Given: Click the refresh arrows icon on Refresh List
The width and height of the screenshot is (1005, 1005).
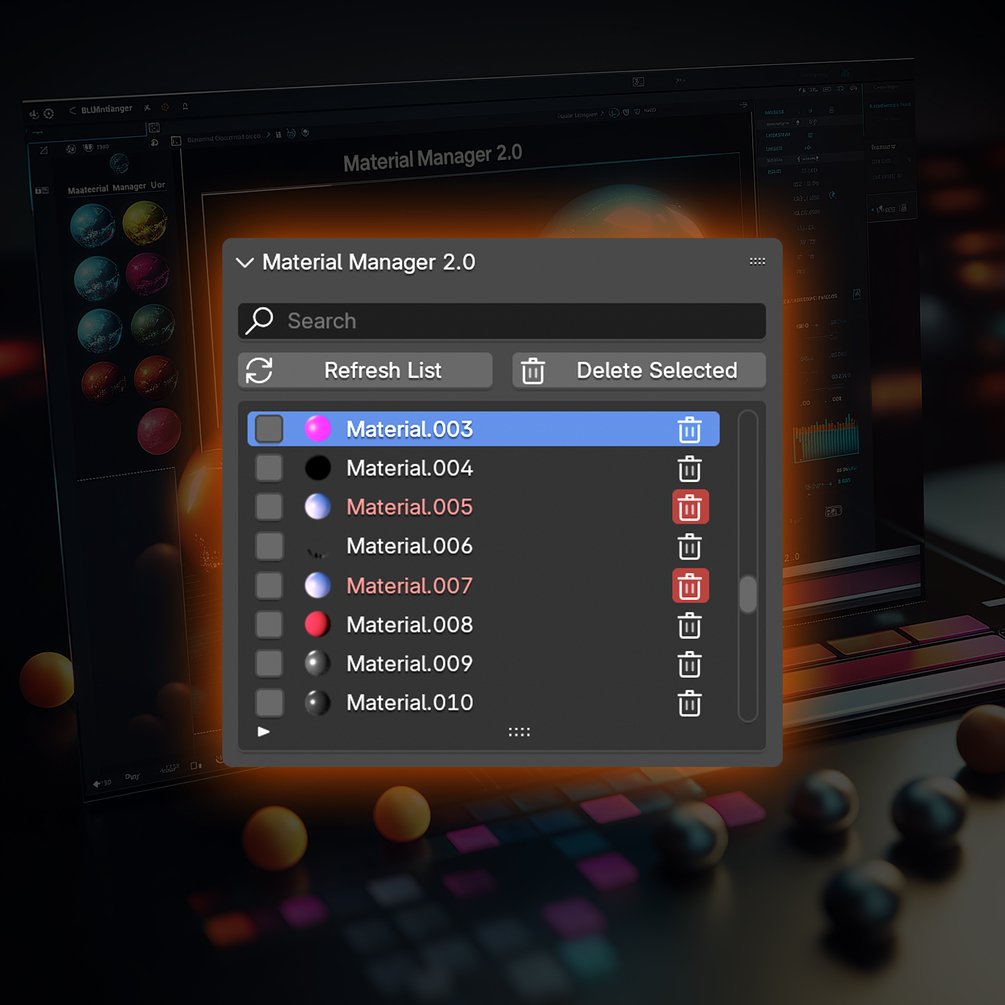Looking at the screenshot, I should tap(259, 370).
